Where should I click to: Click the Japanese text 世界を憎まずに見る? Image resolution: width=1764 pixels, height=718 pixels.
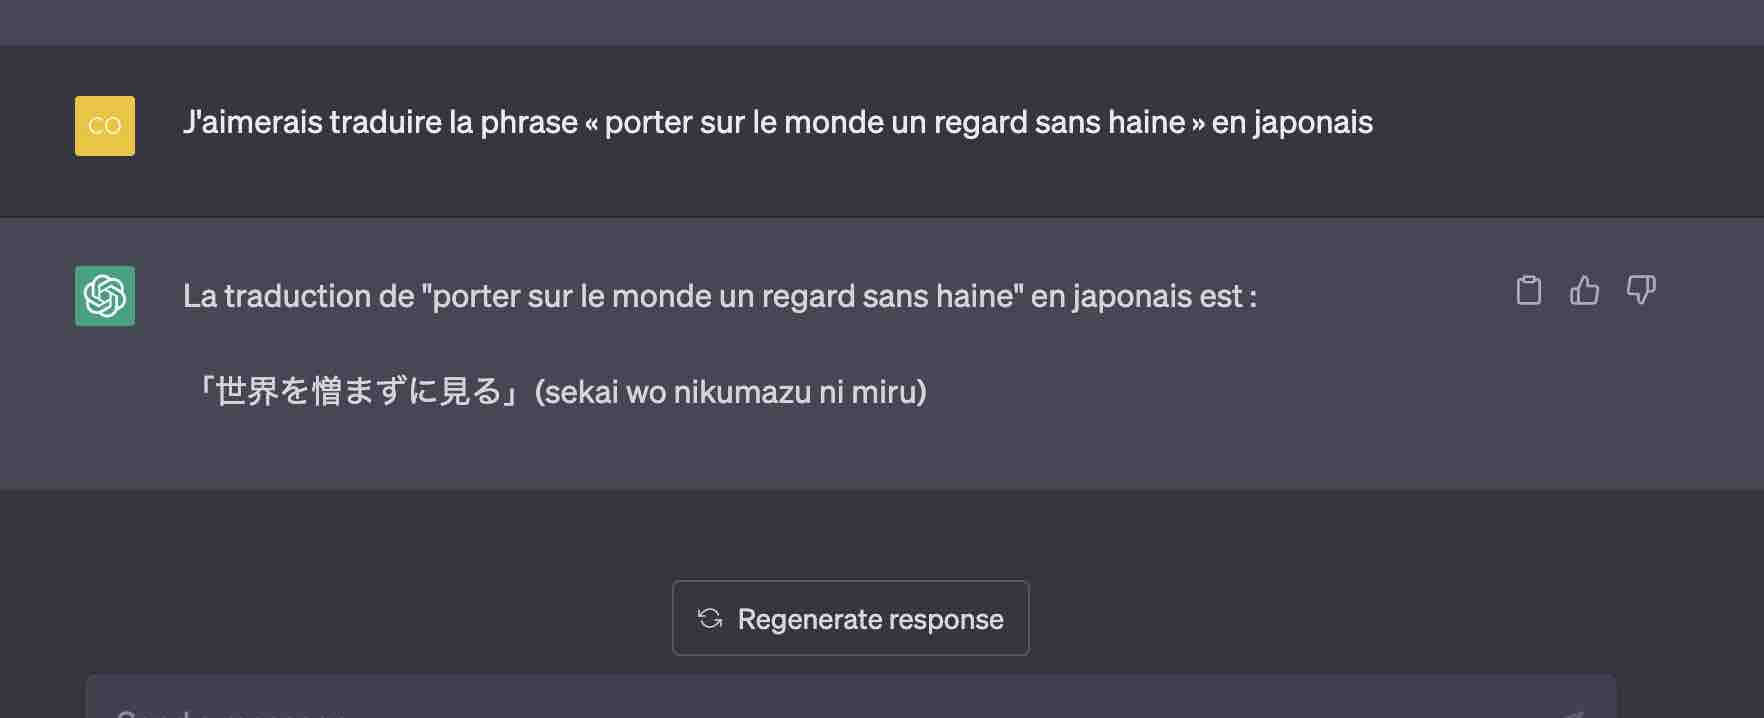coord(359,391)
